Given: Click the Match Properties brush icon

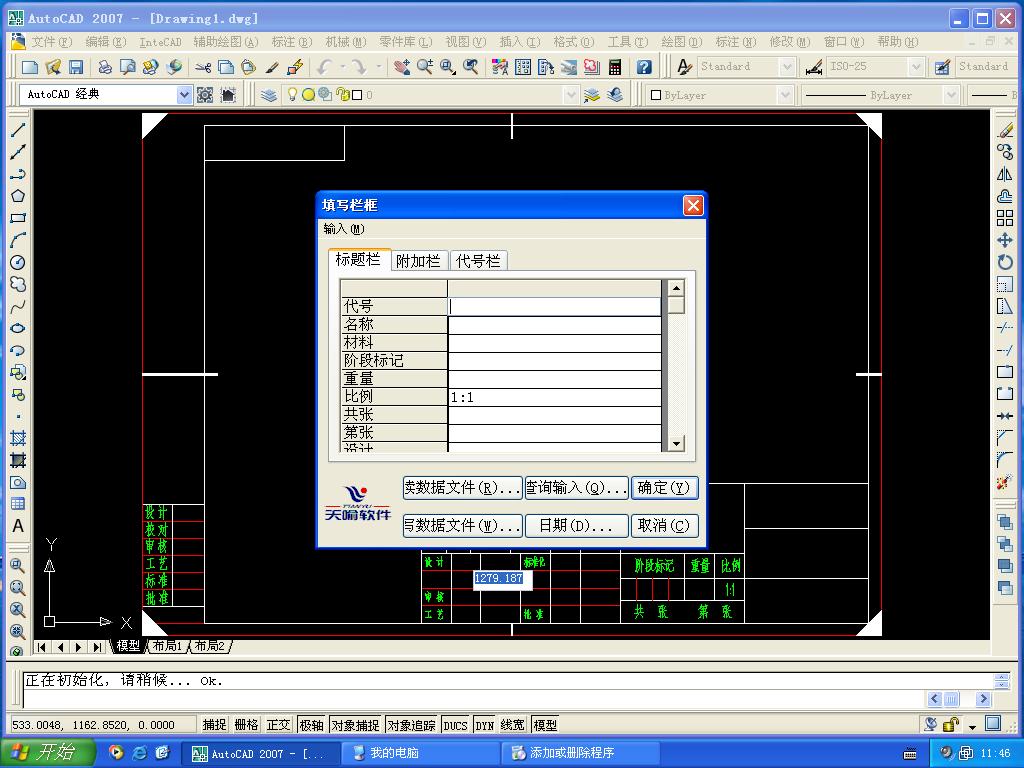Looking at the screenshot, I should [x=272, y=67].
